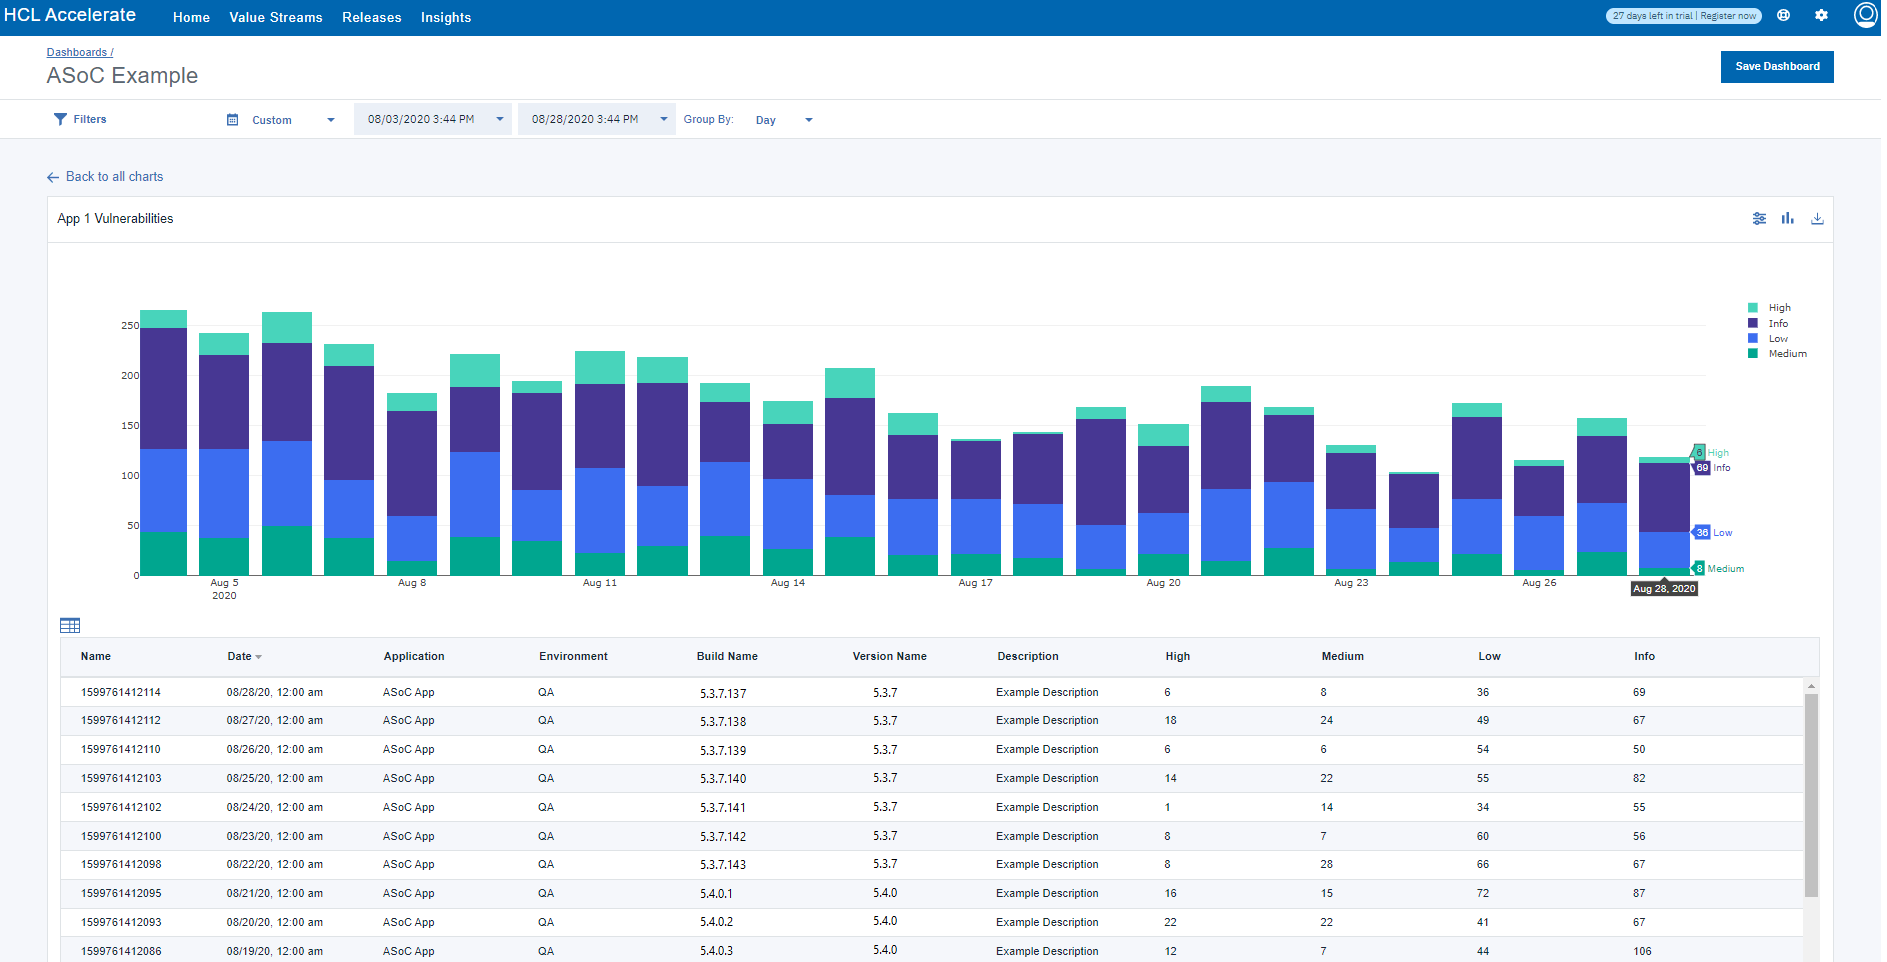Click the Save Dashboard button
Screen dimensions: 1887x962
(1776, 67)
